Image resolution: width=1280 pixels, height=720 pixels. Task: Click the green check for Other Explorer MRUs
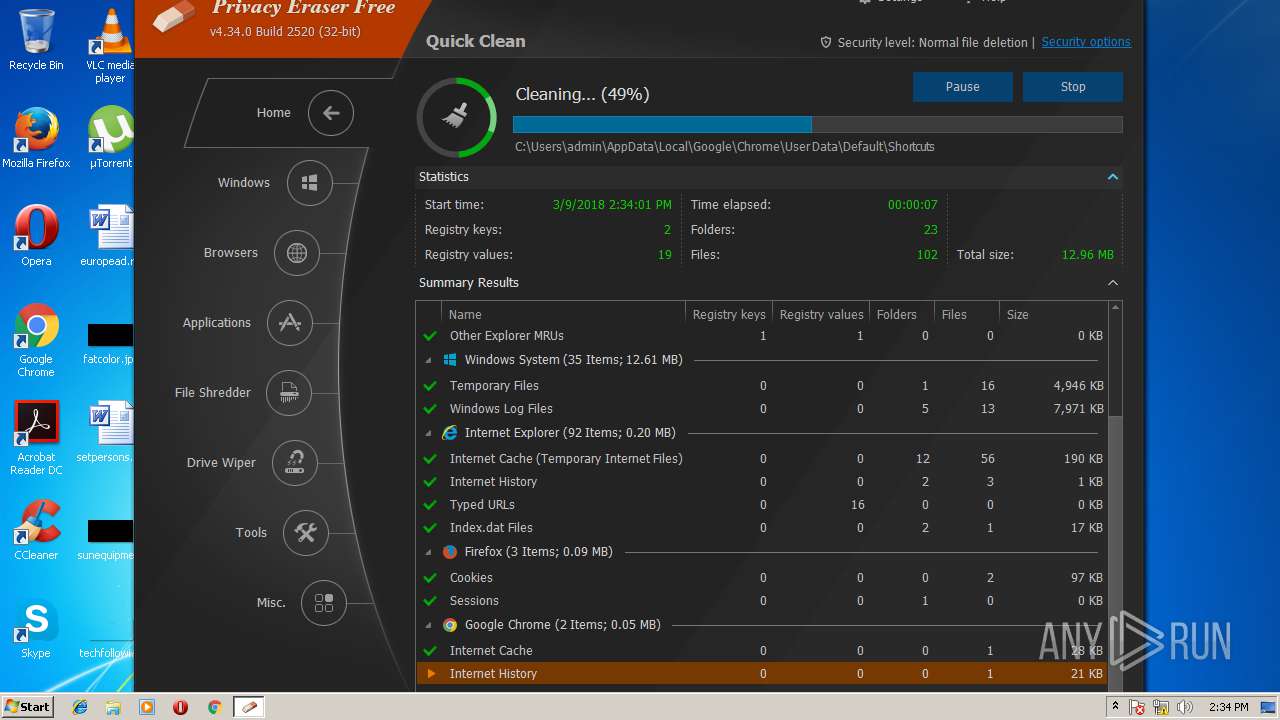click(430, 336)
